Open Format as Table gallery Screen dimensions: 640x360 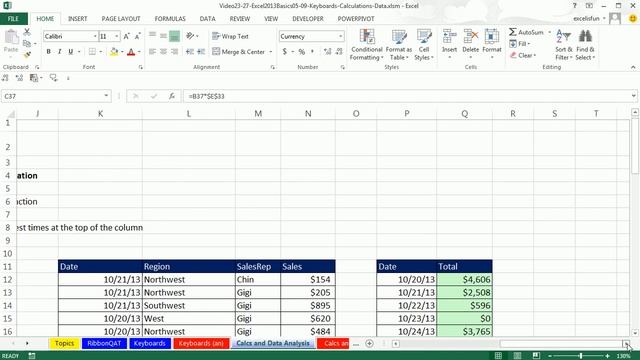tap(399, 45)
